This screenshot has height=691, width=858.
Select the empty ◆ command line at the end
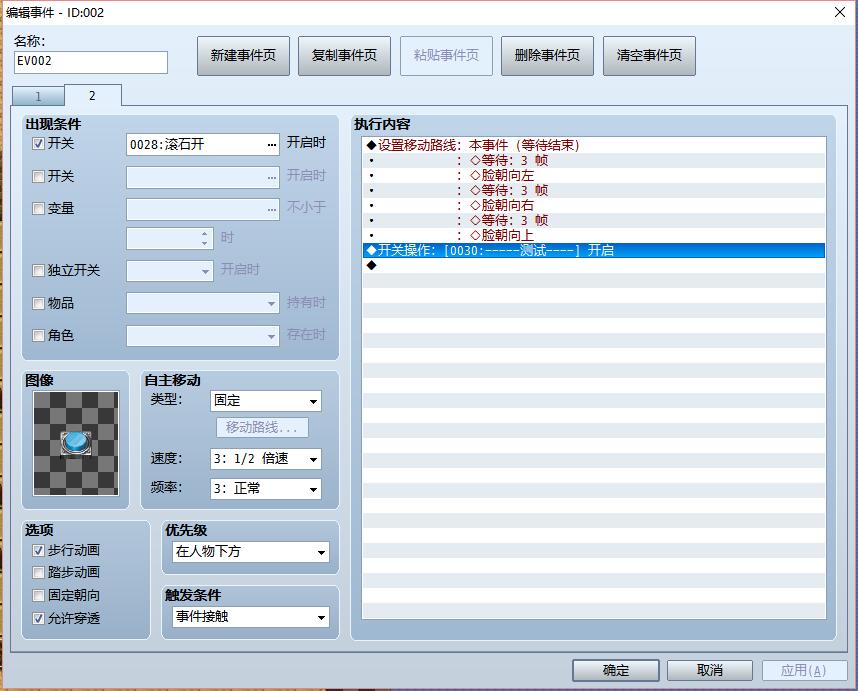pyautogui.click(x=594, y=265)
